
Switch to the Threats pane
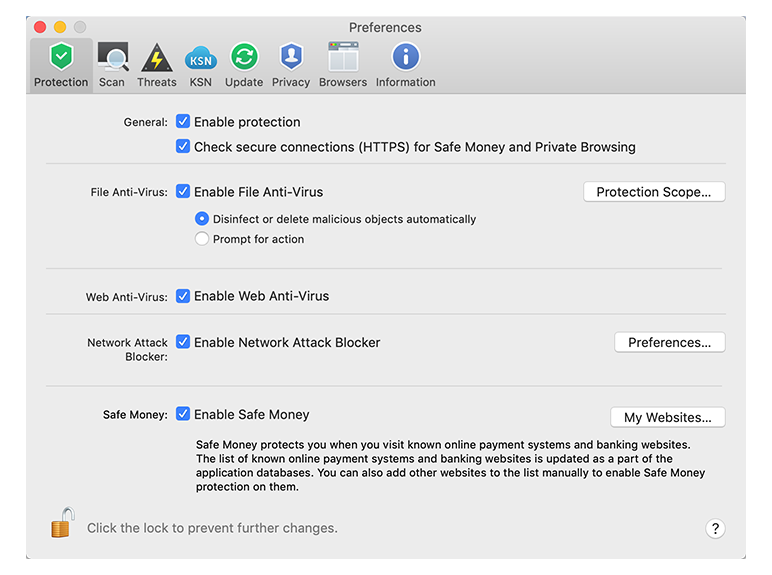point(157,65)
